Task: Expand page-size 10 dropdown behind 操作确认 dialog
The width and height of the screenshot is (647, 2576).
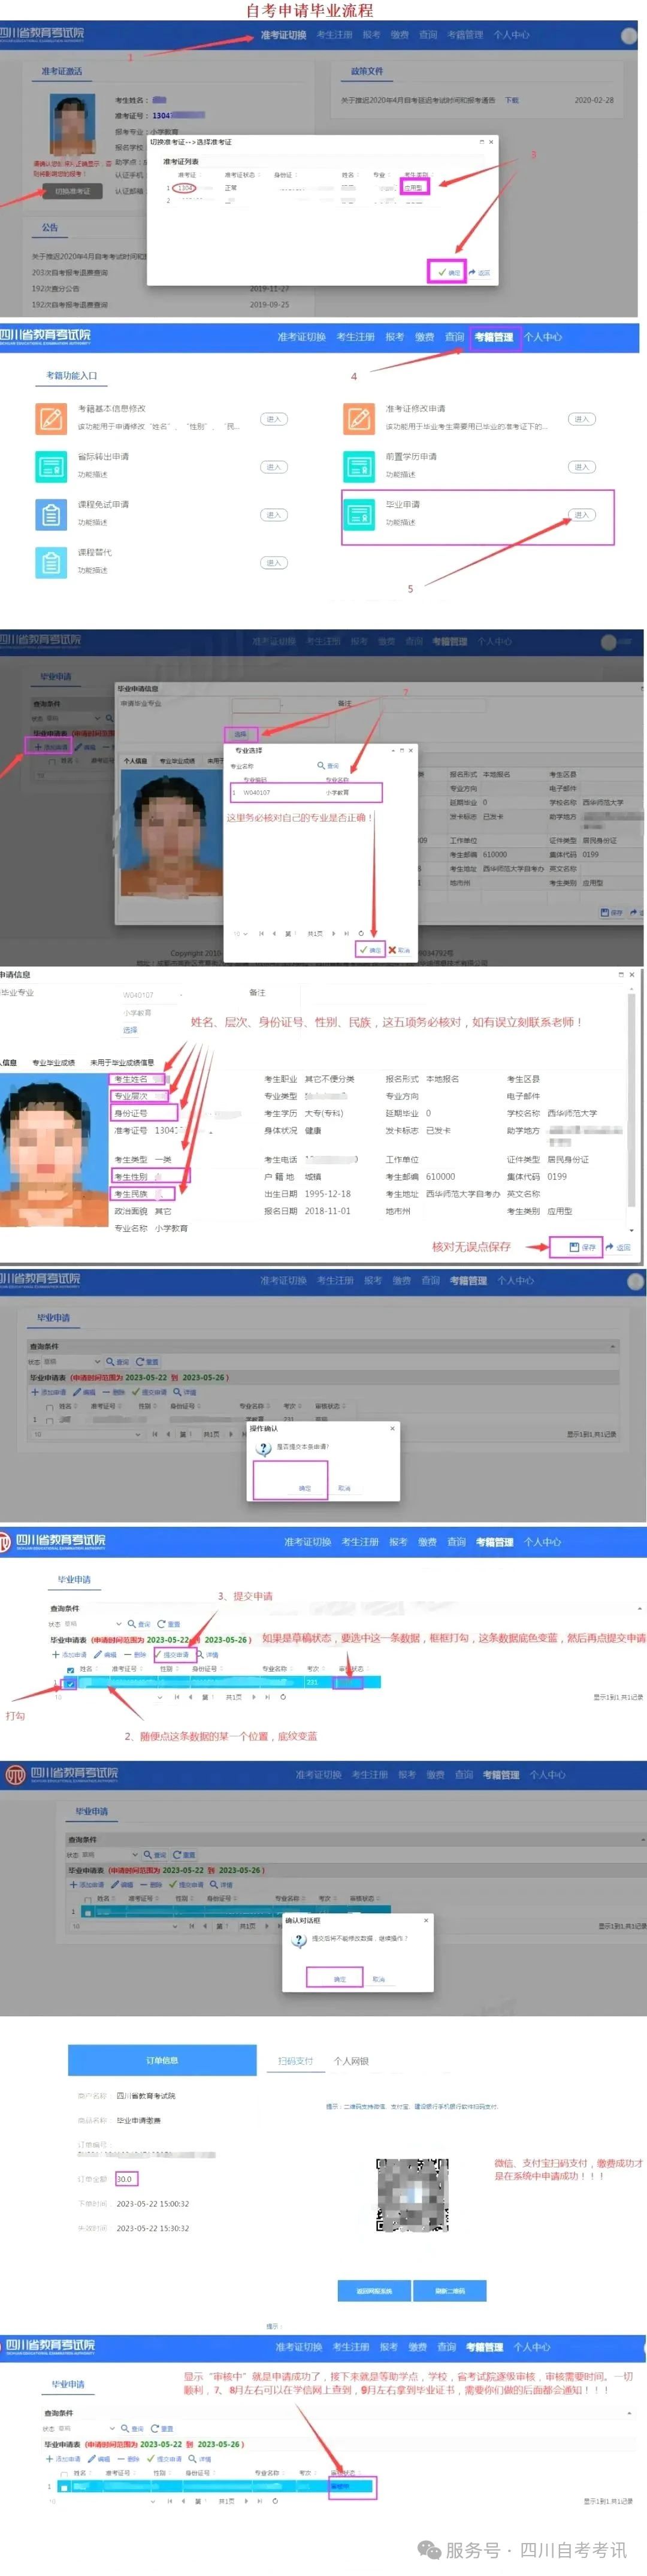Action: point(137,1434)
